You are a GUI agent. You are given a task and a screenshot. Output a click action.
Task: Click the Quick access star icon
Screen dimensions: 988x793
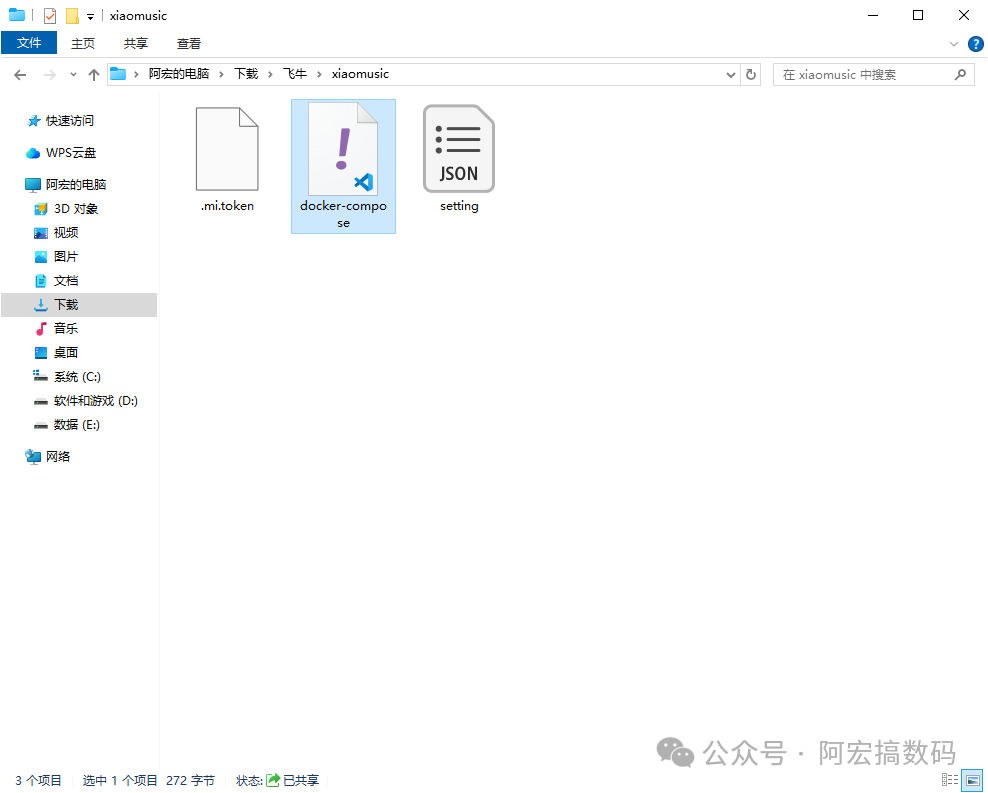click(x=34, y=120)
